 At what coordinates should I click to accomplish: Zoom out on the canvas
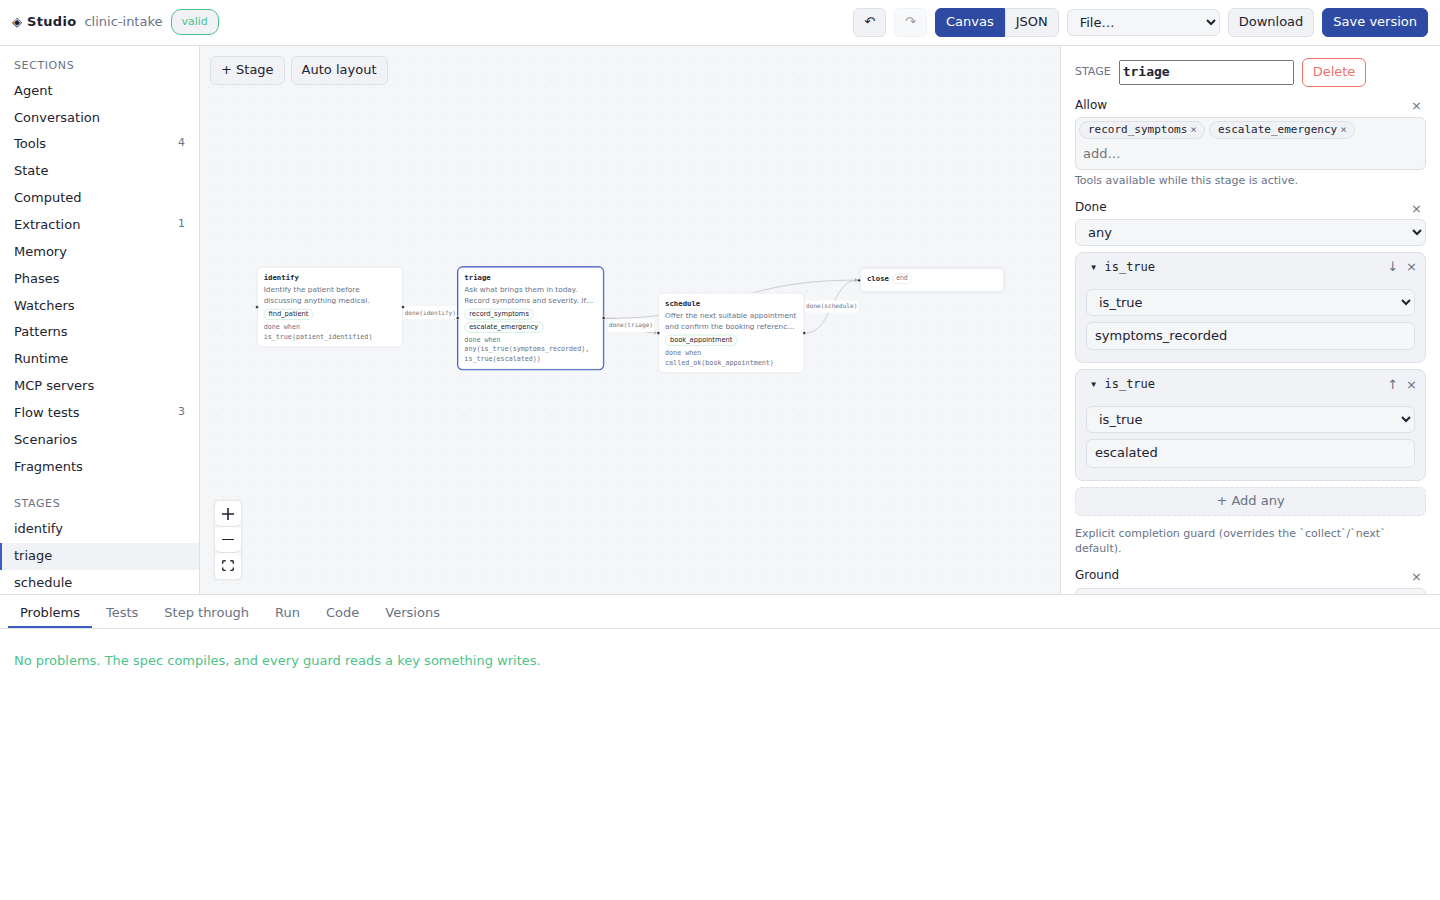[x=228, y=540]
